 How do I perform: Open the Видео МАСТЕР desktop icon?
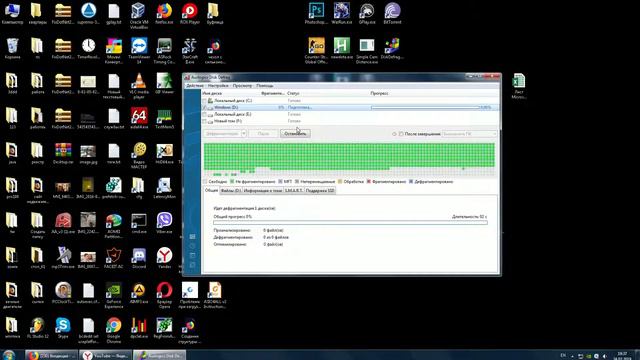pos(139,156)
